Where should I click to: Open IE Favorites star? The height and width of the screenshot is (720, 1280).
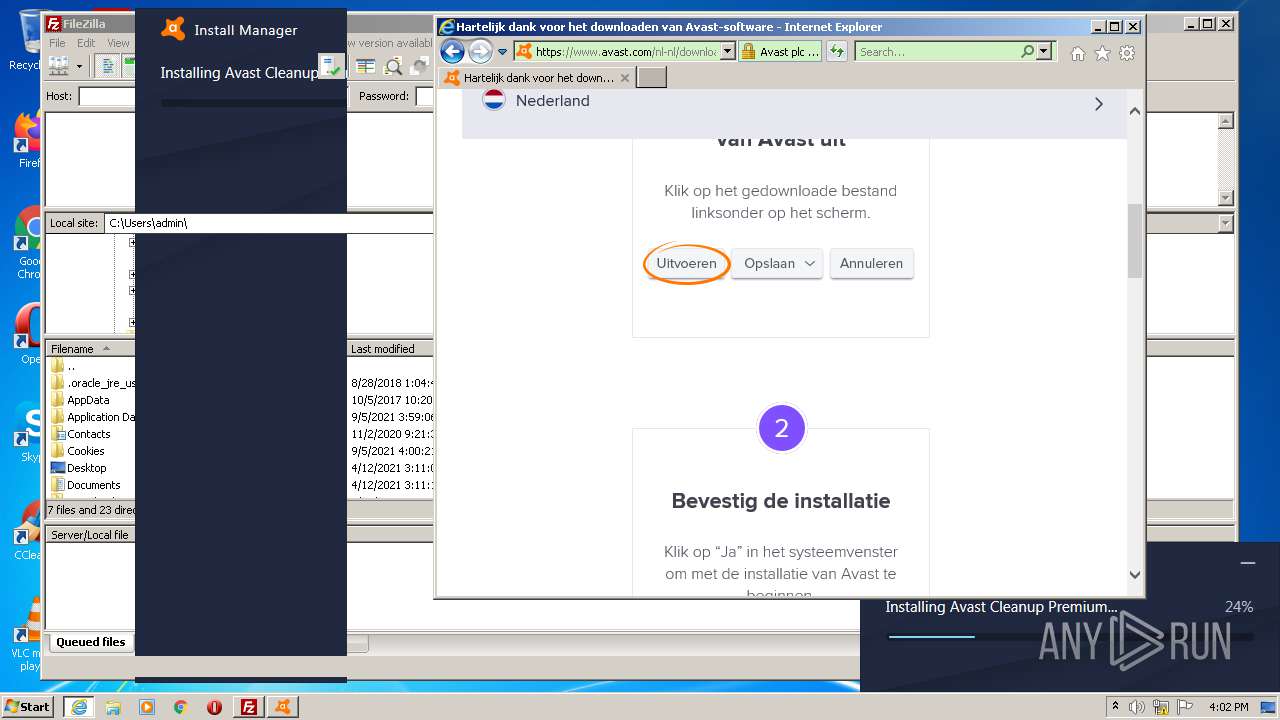(1102, 54)
